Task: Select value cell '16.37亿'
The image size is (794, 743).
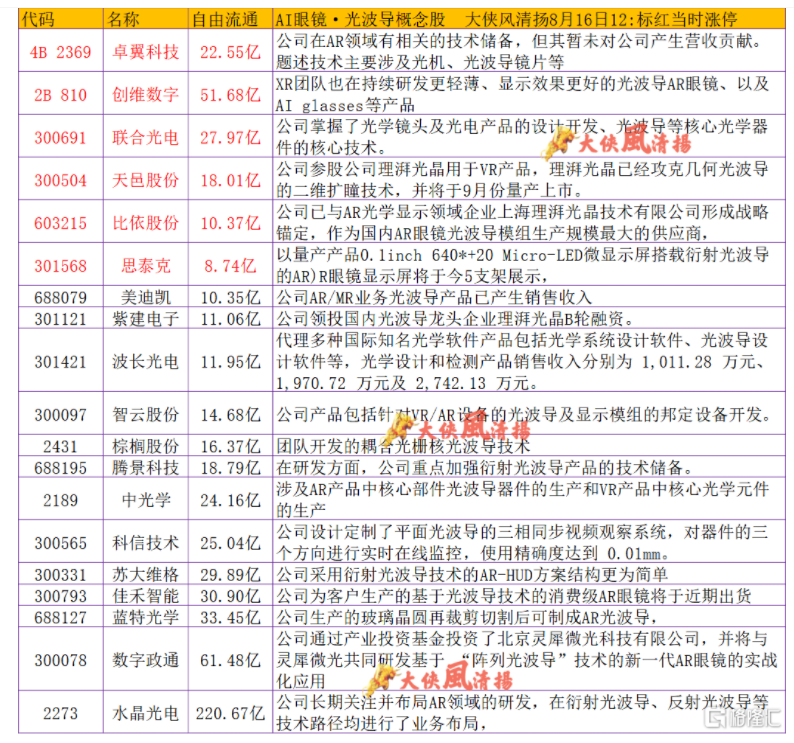Action: click(x=230, y=446)
